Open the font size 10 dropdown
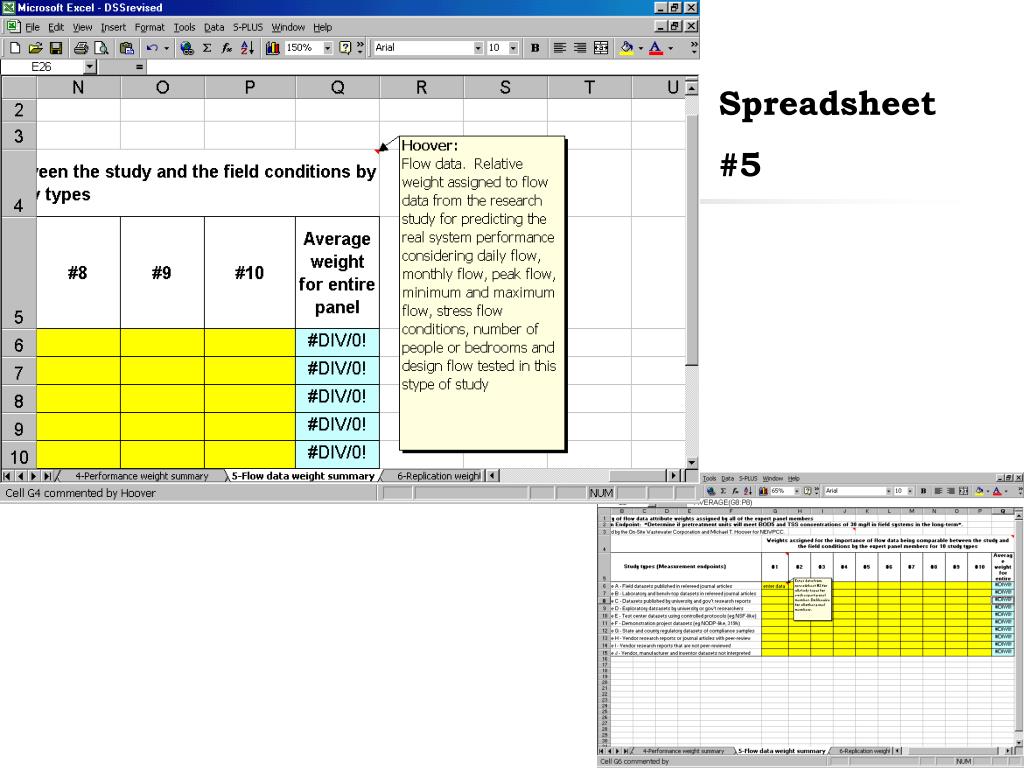This screenshot has width=1024, height=768. pos(513,48)
